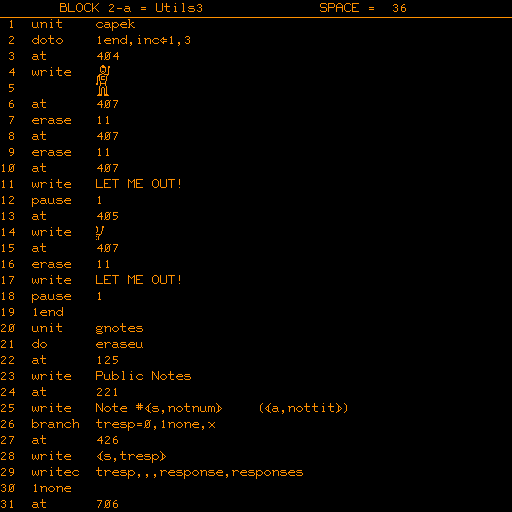Image resolution: width=512 pixels, height=512 pixels.
Task: Click erase command on line 7
Action: 51,120
